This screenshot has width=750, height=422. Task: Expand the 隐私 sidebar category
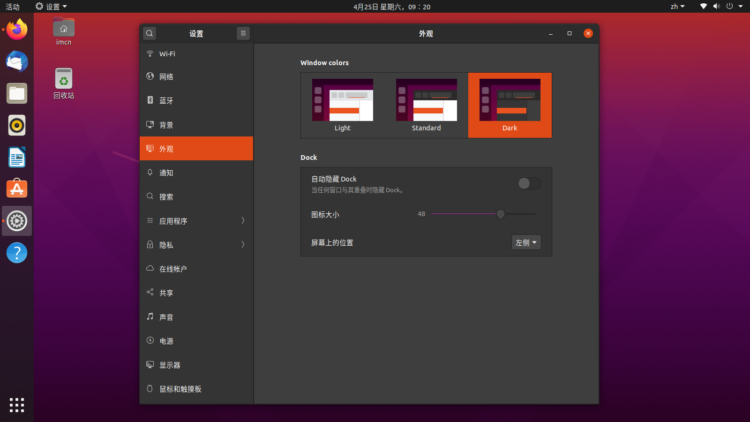click(196, 245)
